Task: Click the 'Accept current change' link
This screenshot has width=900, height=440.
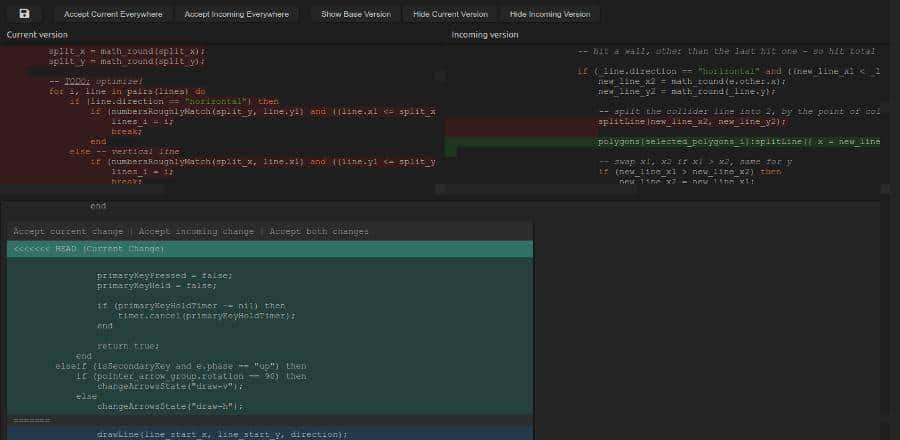Action: (68, 232)
